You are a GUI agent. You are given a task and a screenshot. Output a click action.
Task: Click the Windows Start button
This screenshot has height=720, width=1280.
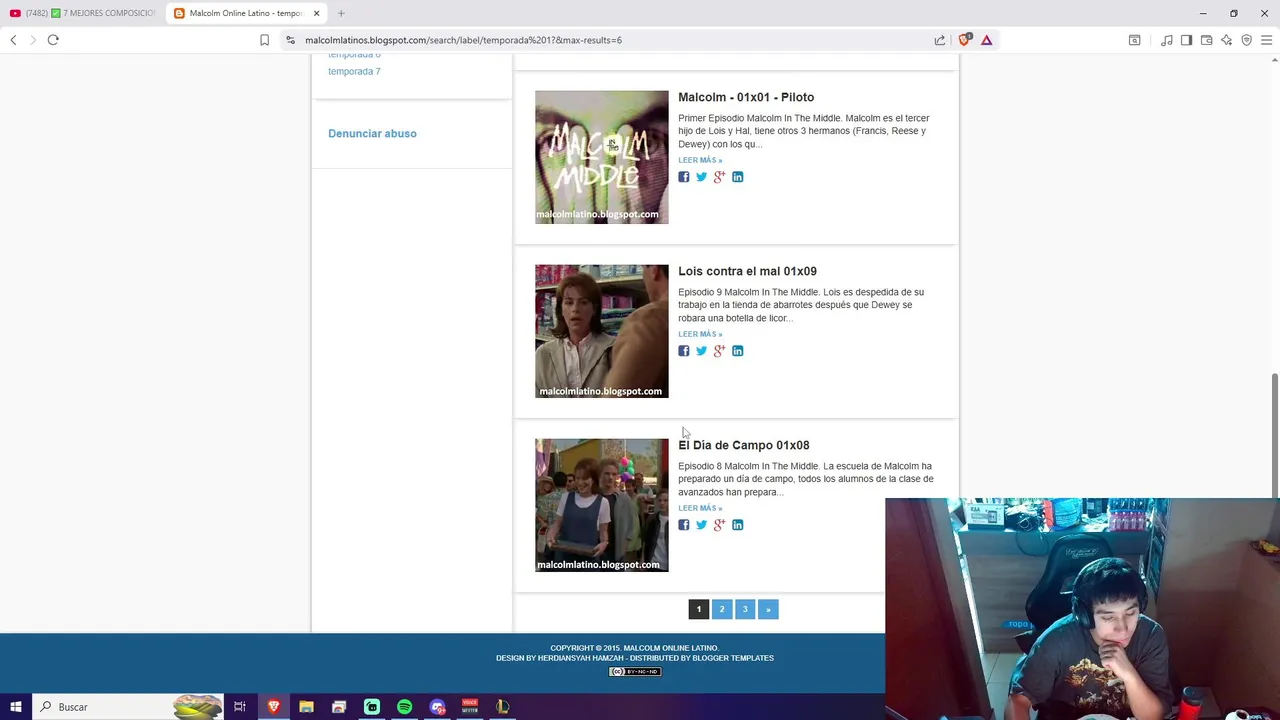point(16,707)
